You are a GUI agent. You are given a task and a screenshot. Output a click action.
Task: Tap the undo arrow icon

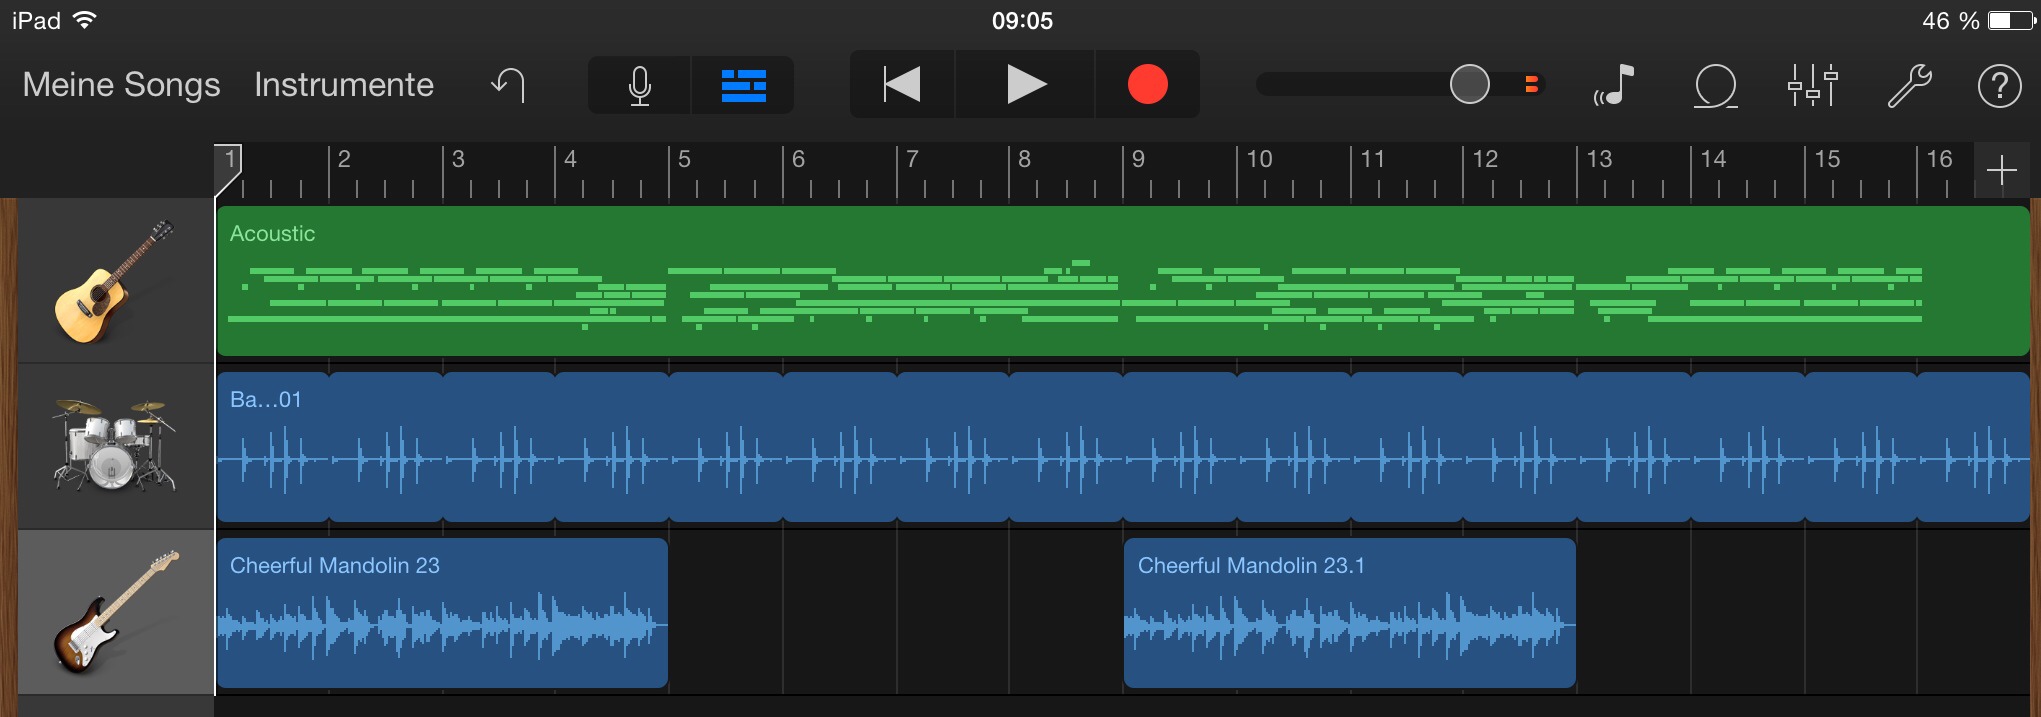click(508, 85)
